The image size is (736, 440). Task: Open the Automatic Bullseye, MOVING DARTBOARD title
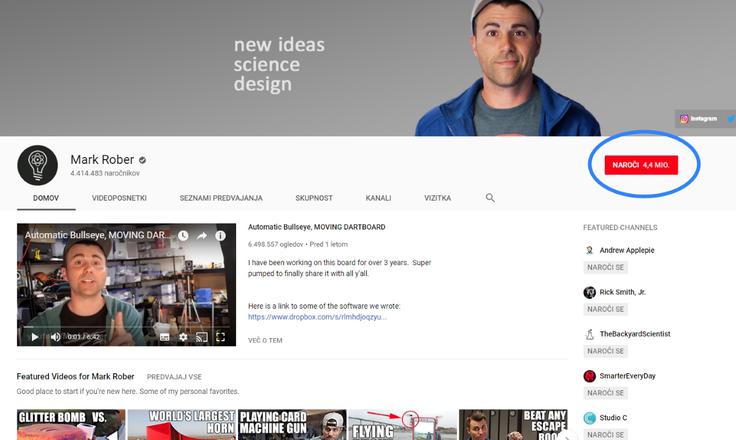point(317,227)
